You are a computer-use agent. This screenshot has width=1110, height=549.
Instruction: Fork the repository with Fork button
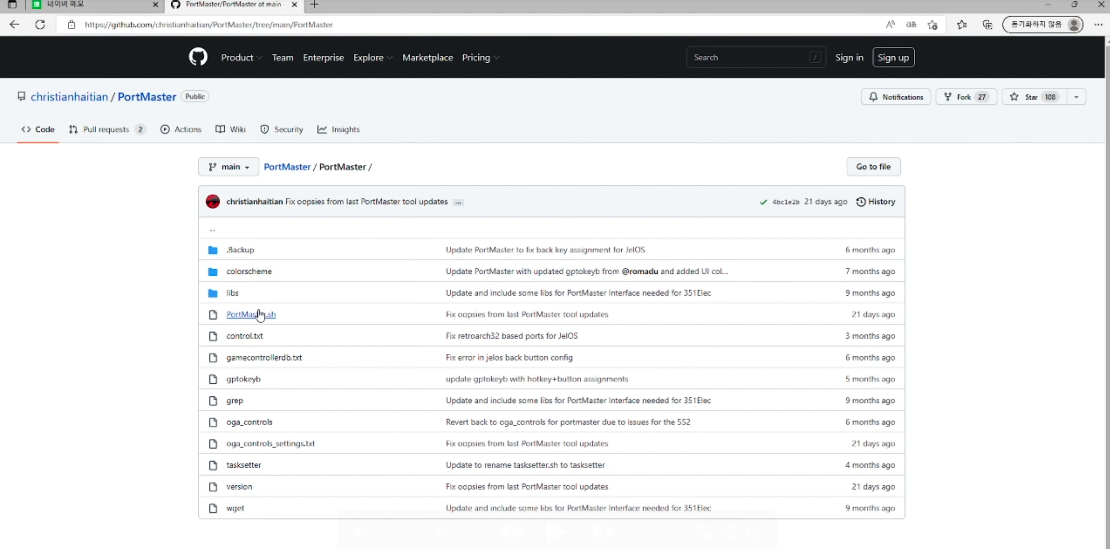(966, 97)
